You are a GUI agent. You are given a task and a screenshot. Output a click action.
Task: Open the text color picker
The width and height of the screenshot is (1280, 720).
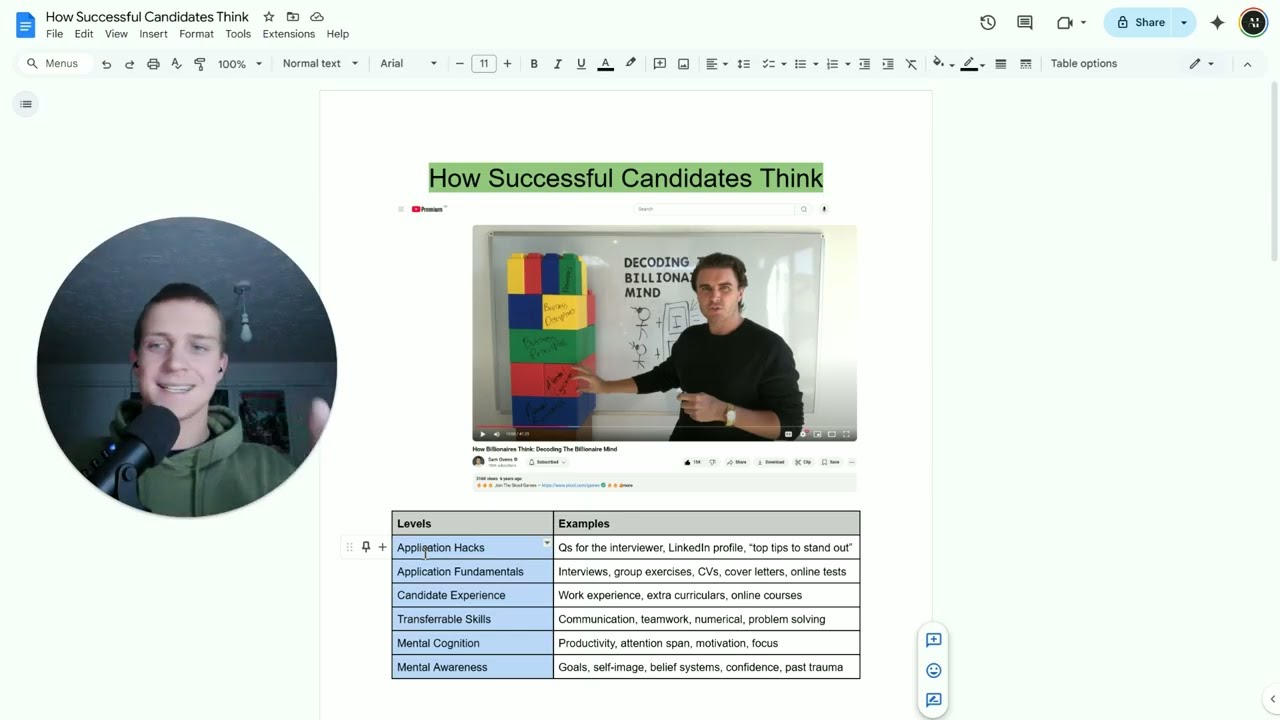[x=605, y=64]
